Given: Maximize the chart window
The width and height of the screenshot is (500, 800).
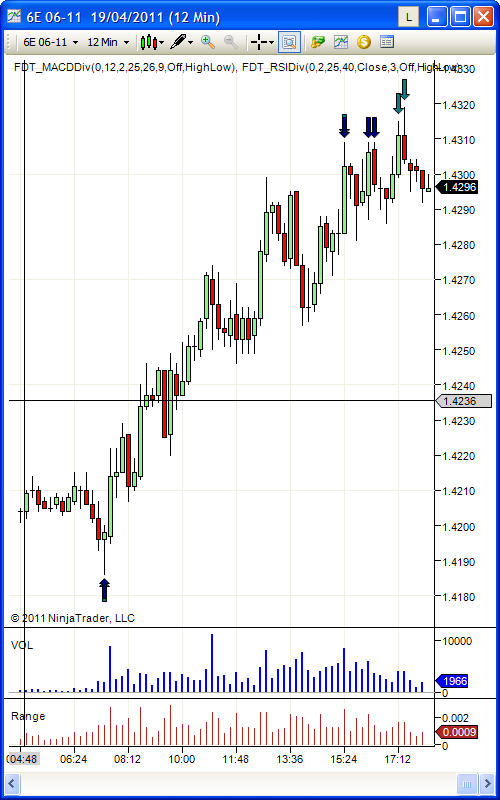Looking at the screenshot, I should click(x=460, y=17).
